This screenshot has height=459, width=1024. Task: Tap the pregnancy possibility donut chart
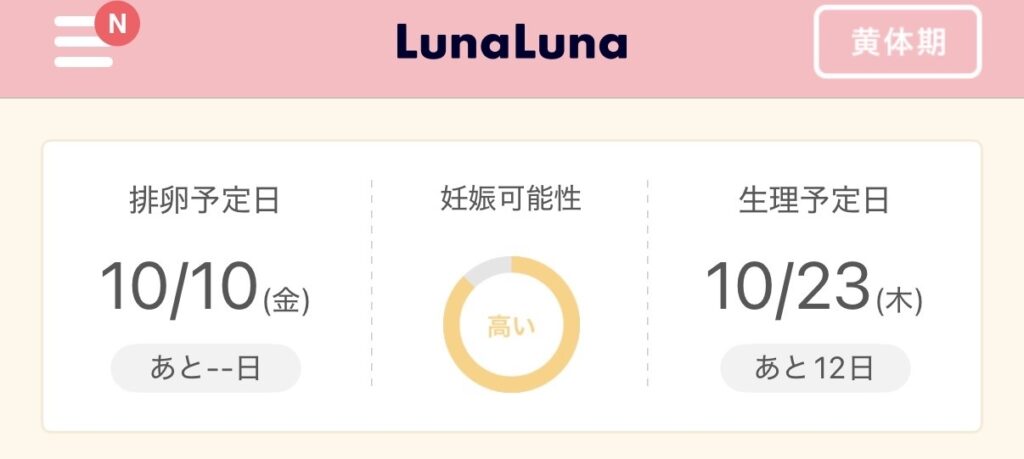coord(511,325)
